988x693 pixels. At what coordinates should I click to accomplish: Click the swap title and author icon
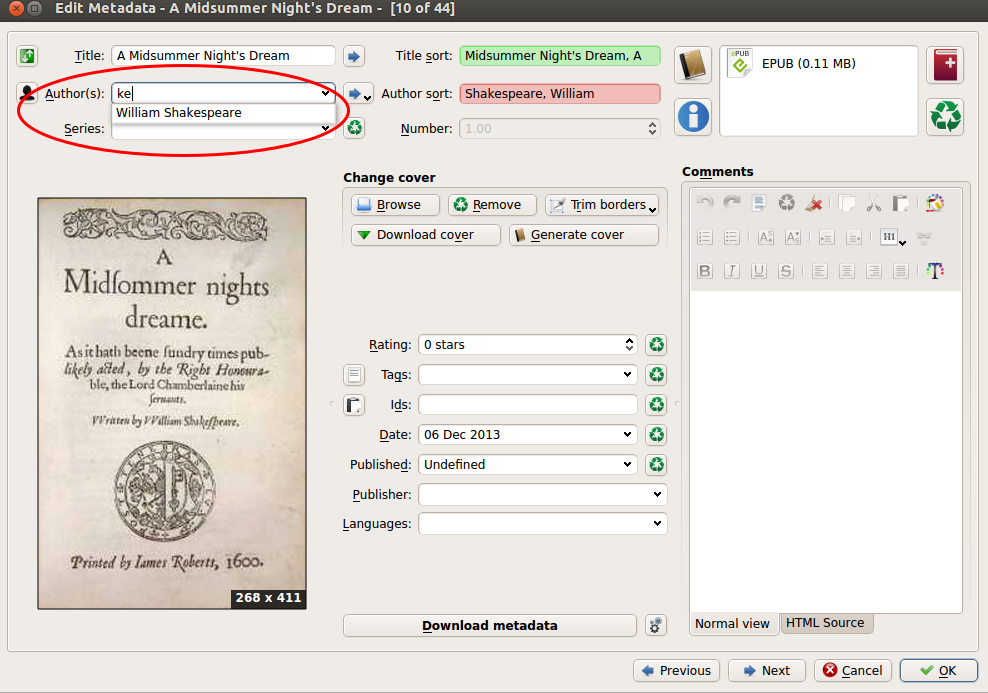pyautogui.click(x=27, y=56)
